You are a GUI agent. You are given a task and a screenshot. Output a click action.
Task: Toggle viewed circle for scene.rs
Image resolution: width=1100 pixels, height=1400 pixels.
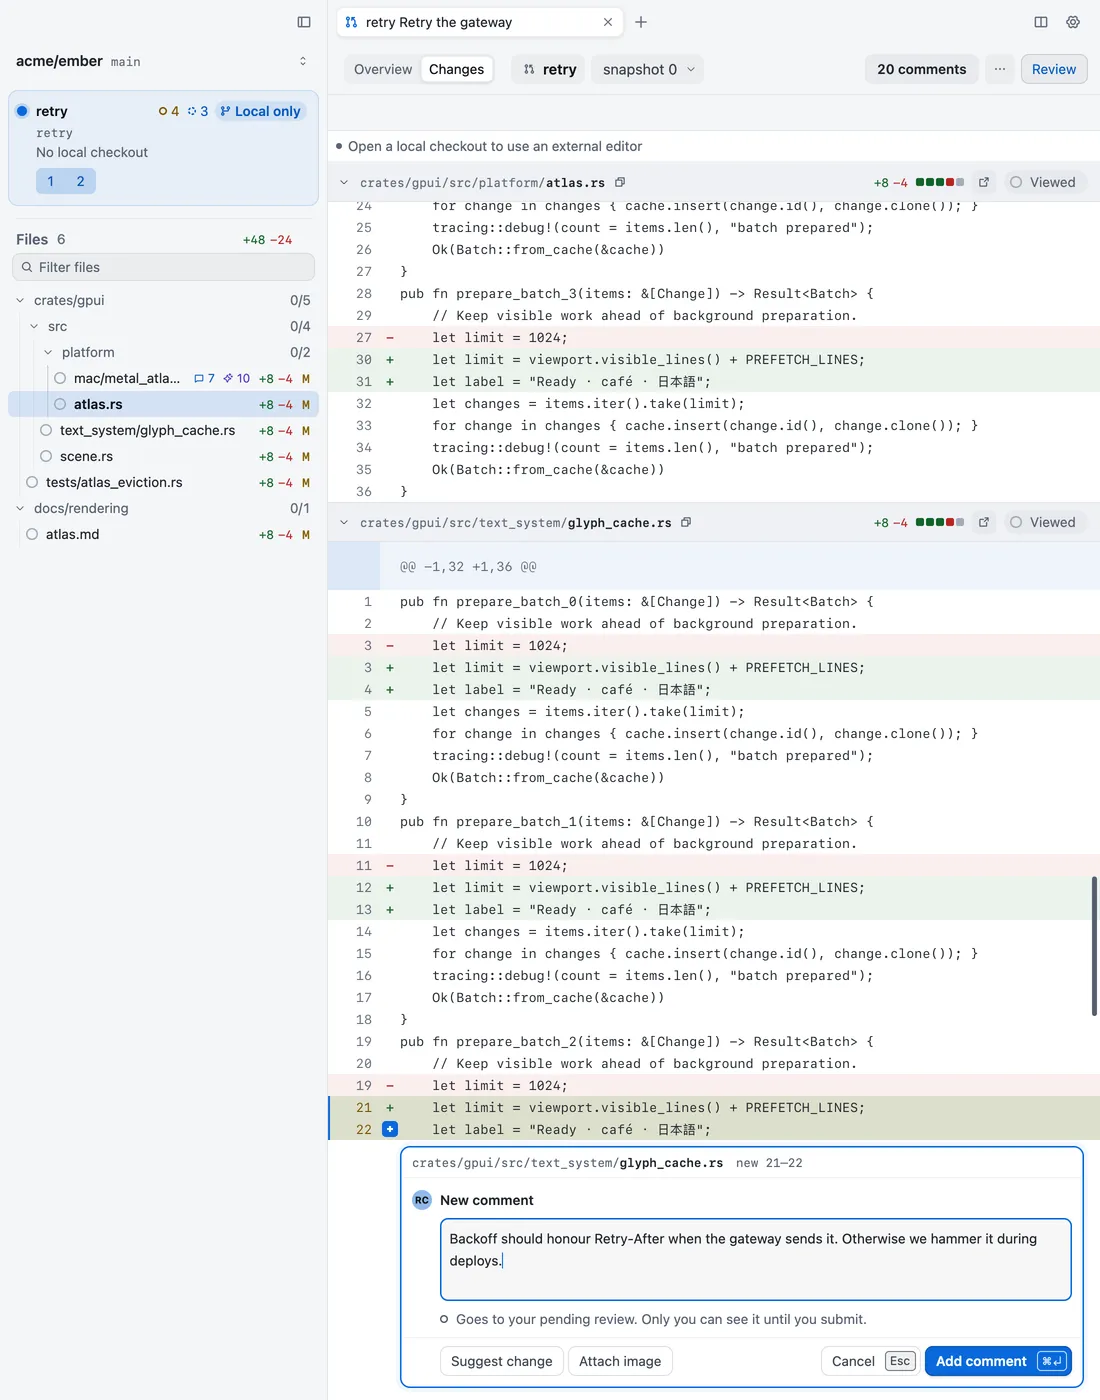tap(46, 456)
